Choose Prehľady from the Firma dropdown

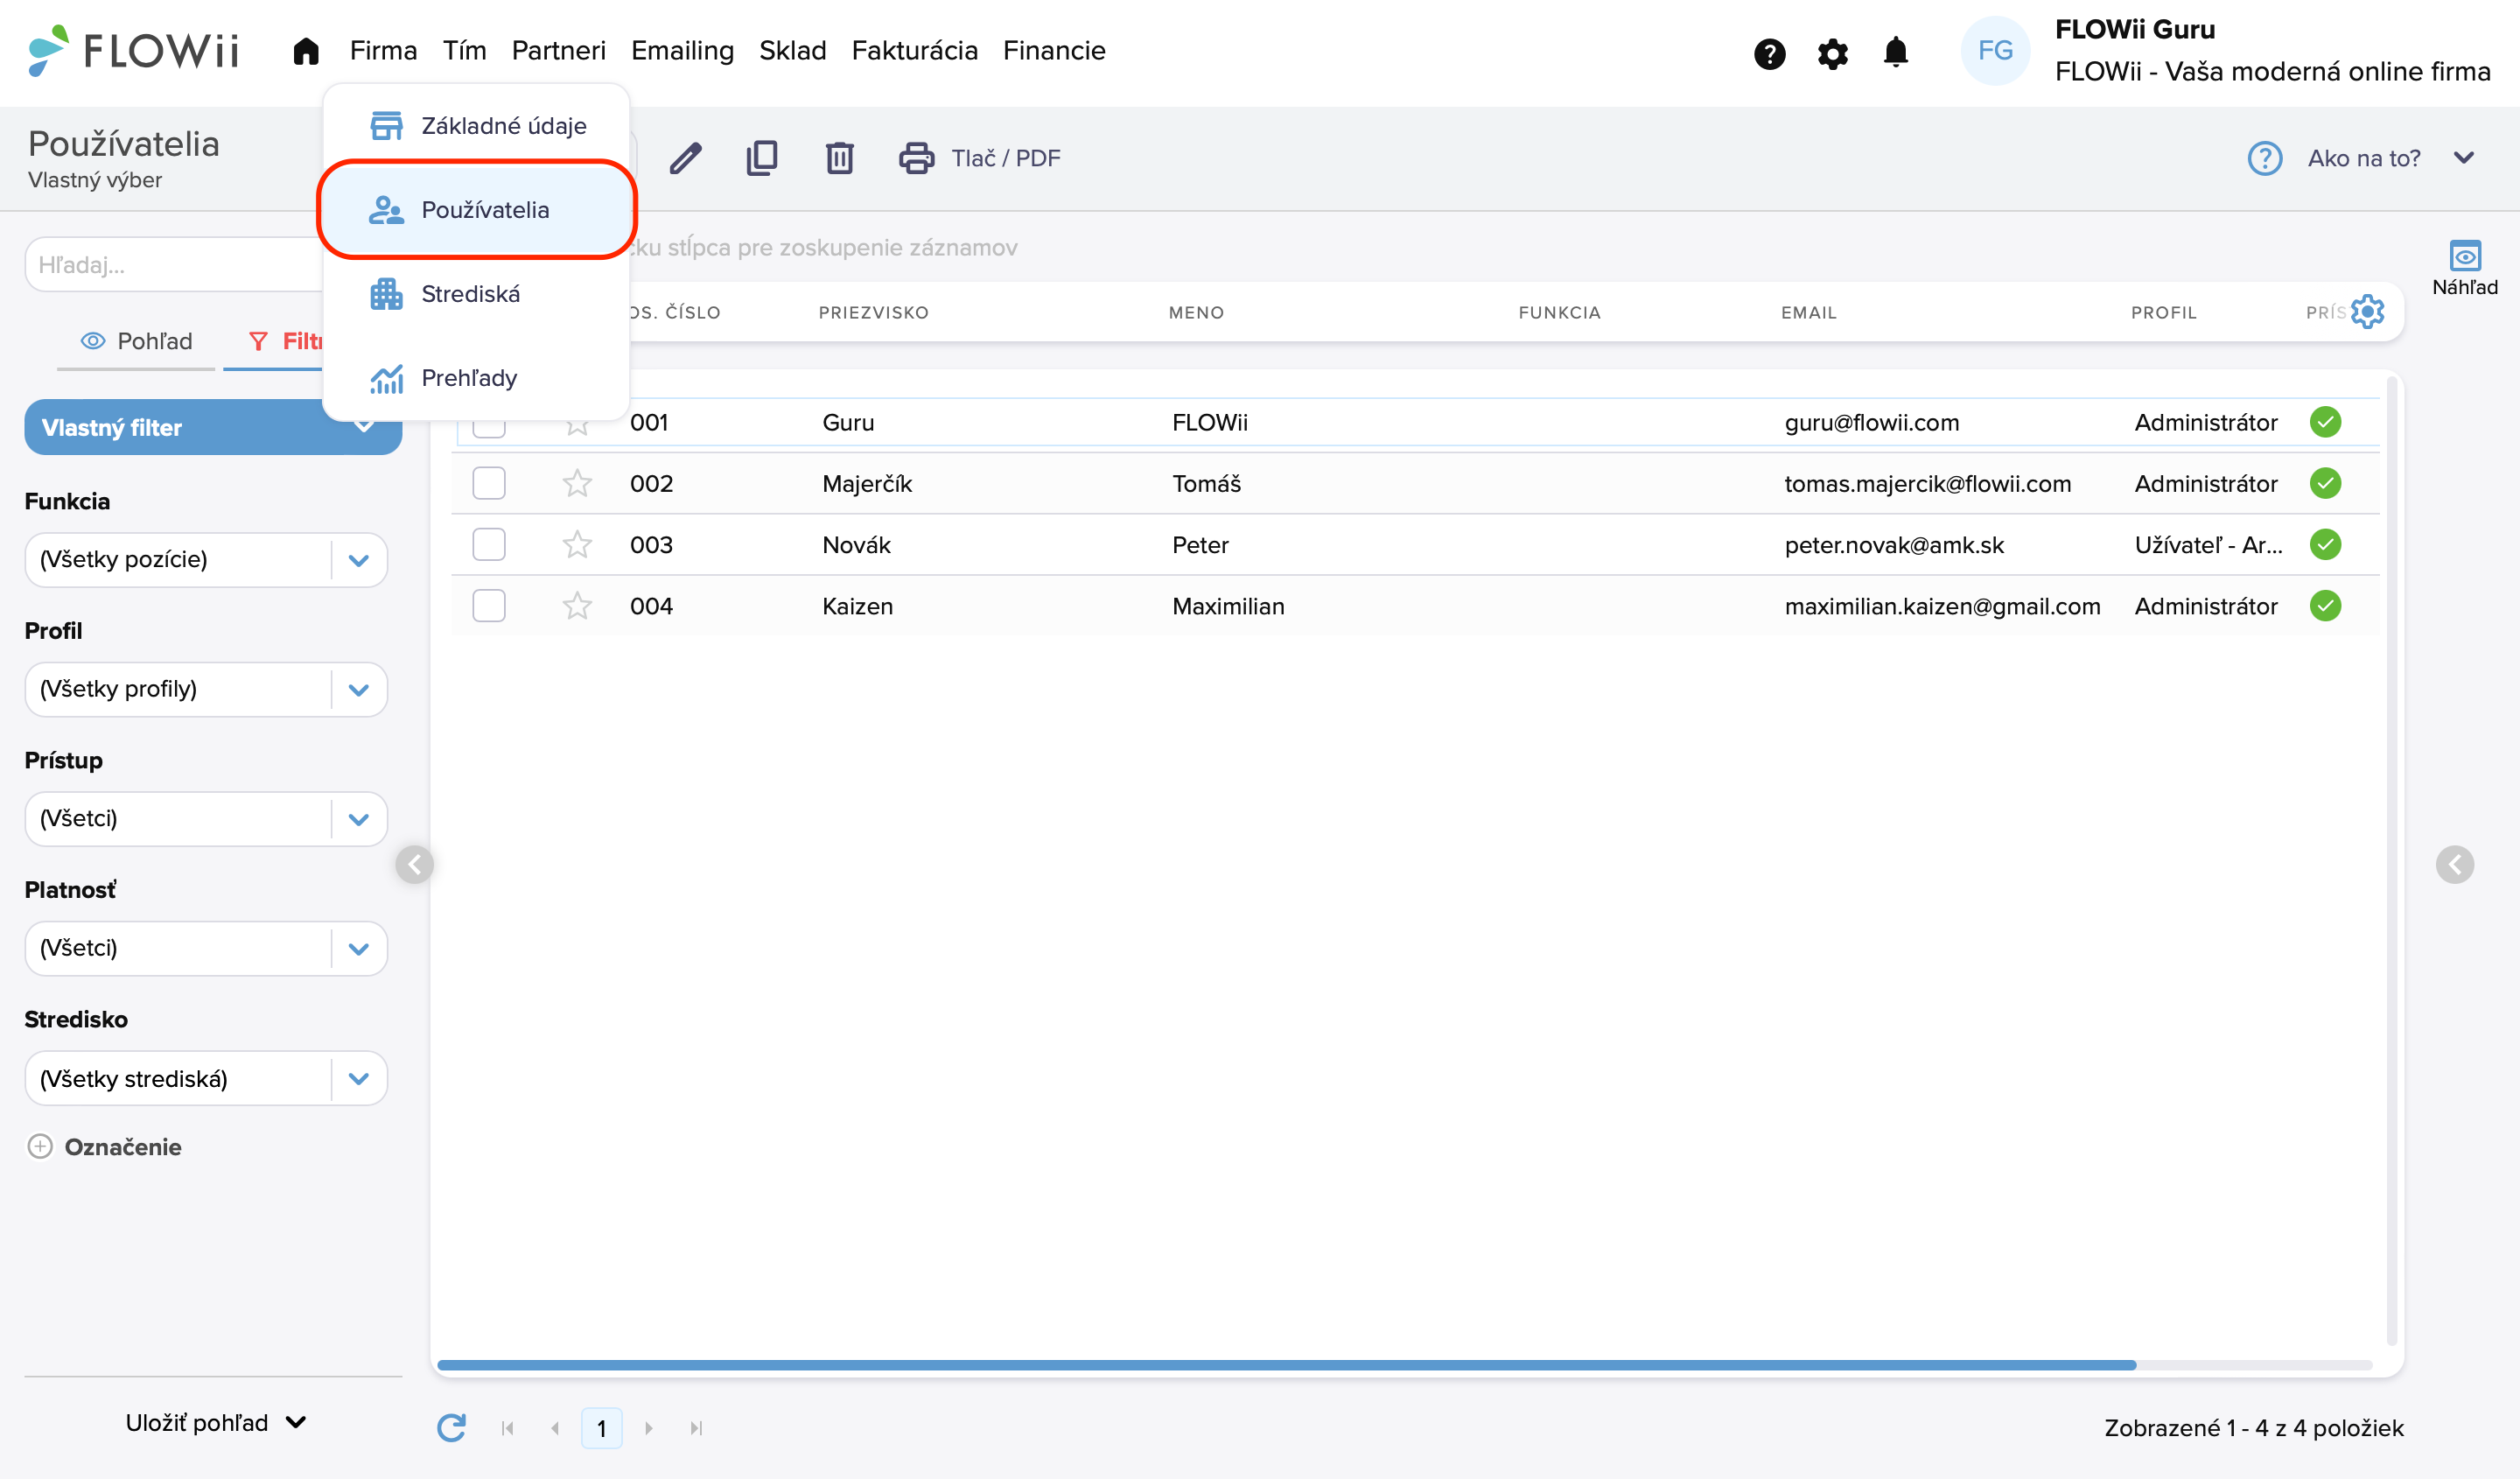click(x=477, y=378)
